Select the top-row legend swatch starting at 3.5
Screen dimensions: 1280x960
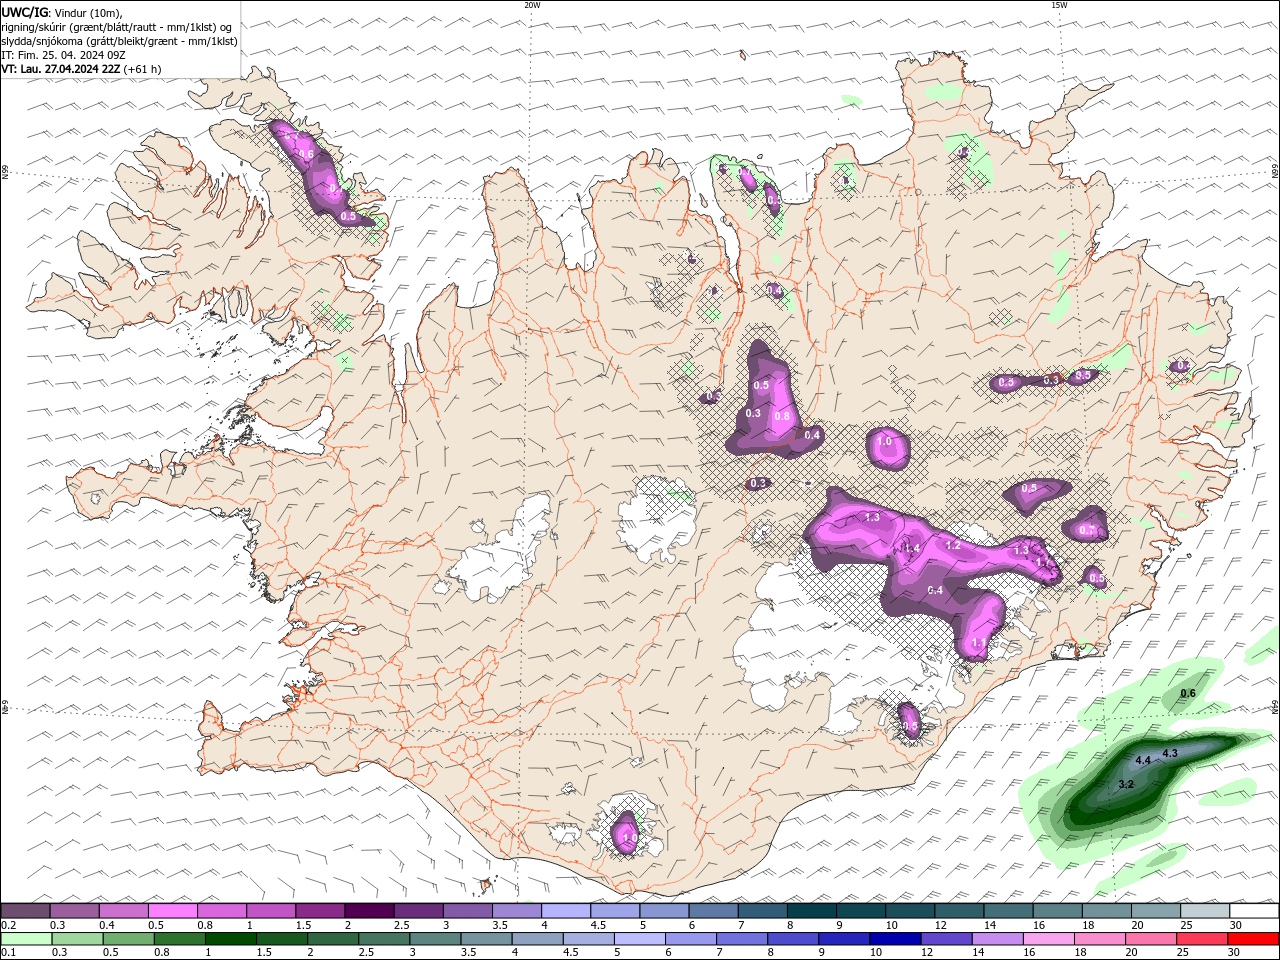point(516,911)
